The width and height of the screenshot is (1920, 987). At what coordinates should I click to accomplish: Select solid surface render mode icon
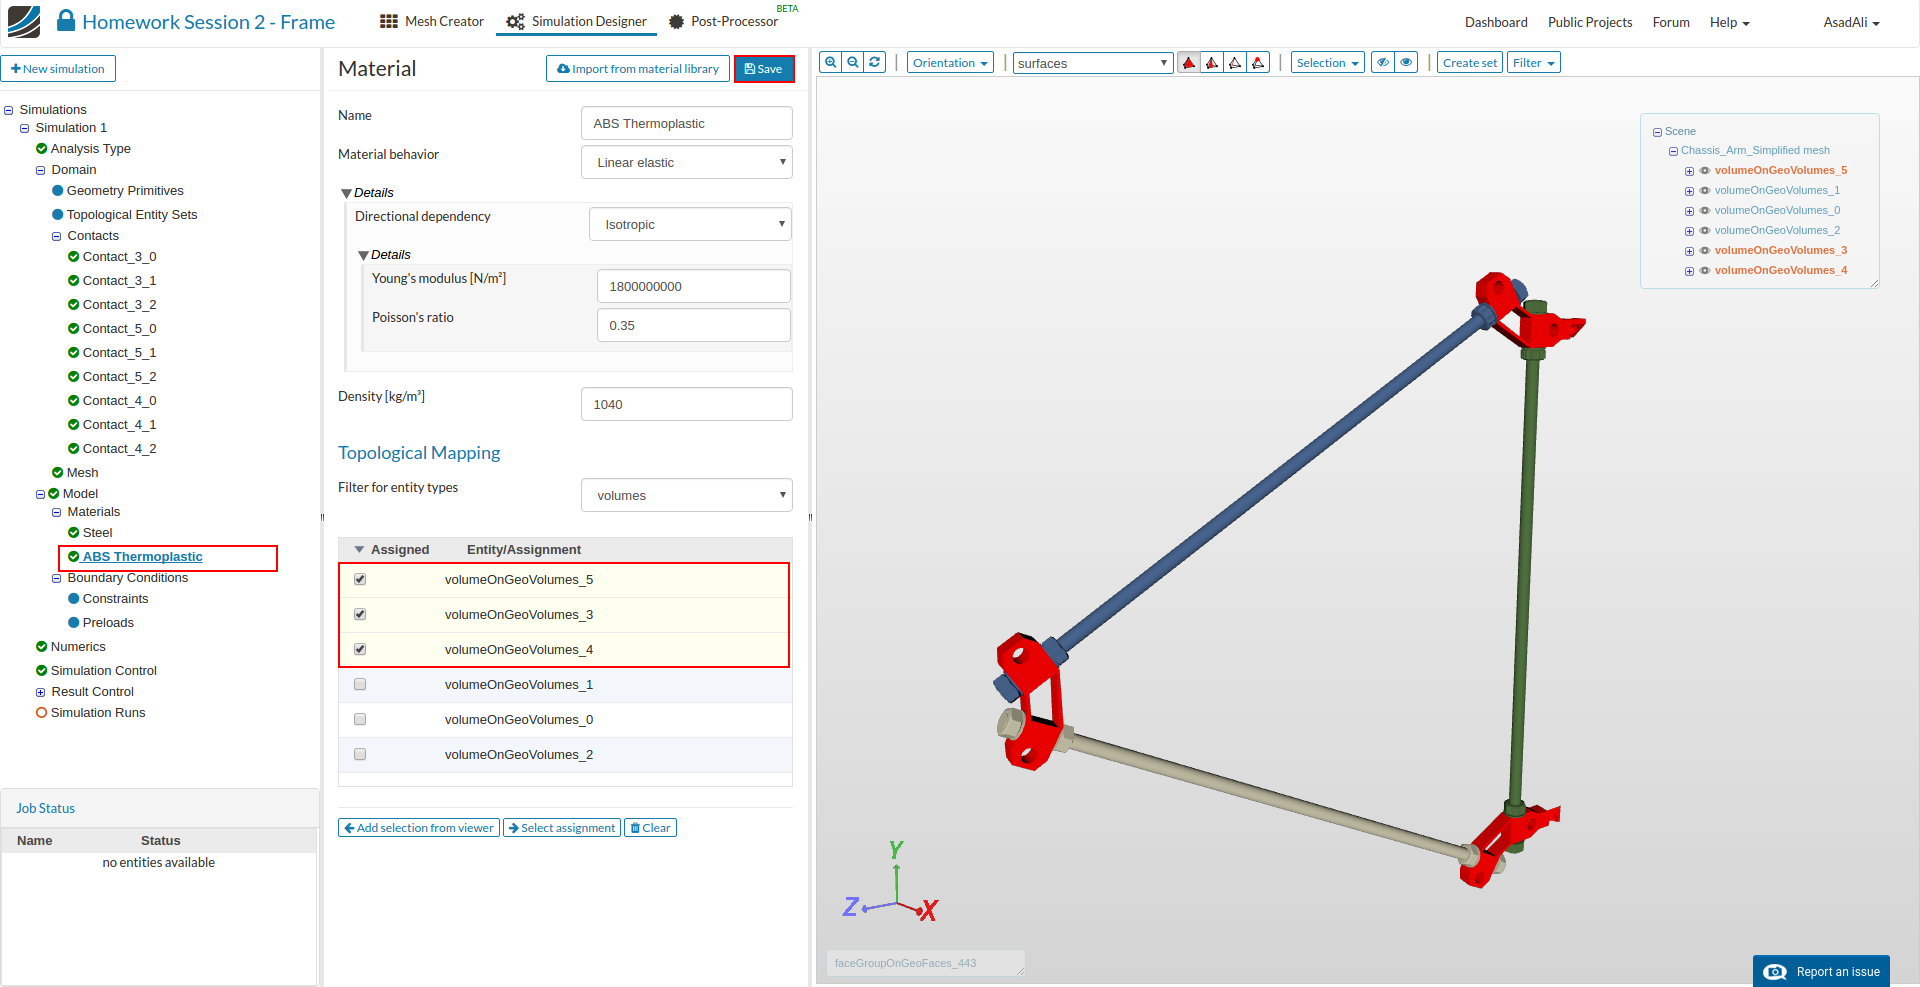1189,63
